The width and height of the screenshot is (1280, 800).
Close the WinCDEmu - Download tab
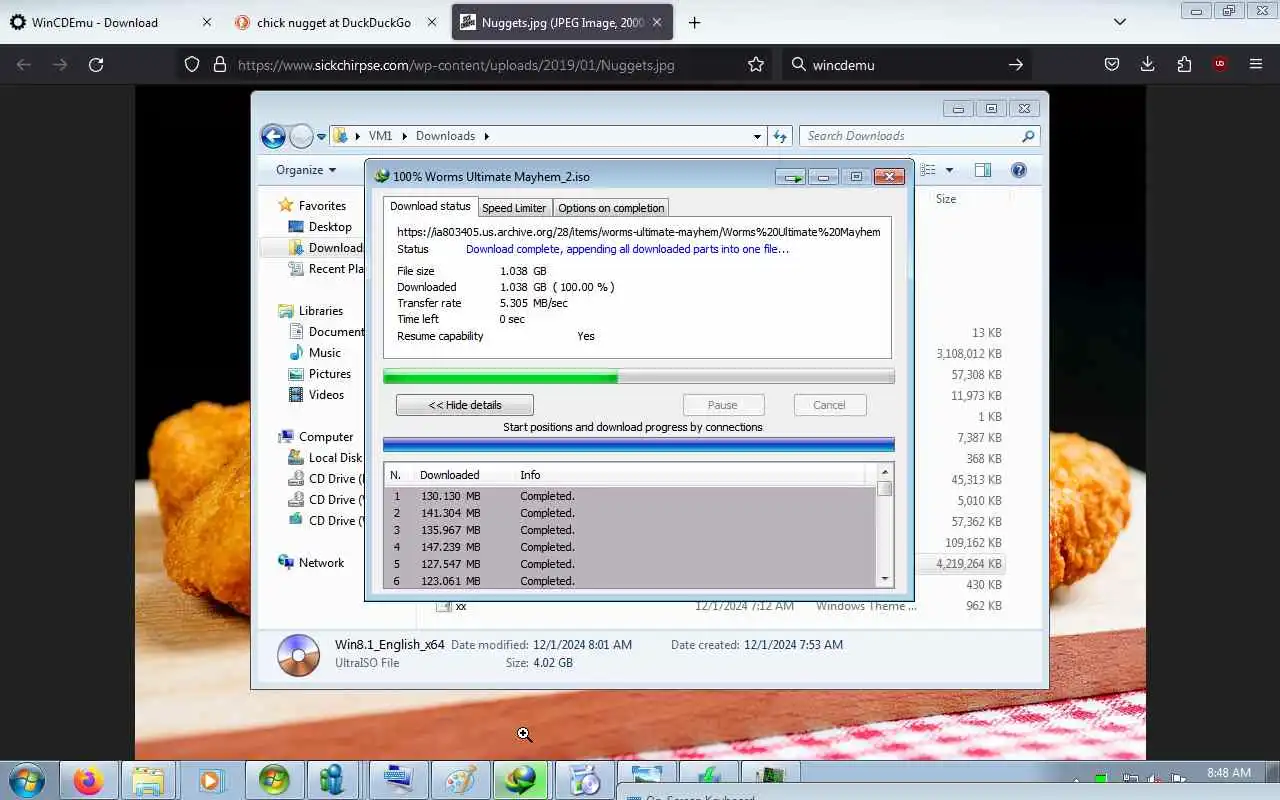[207, 22]
